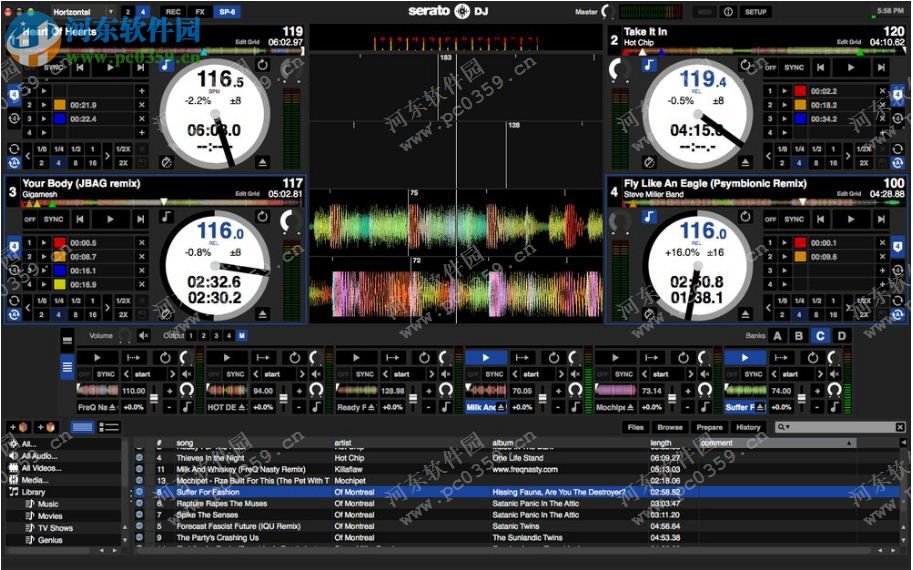Open the FX panel

pos(200,12)
